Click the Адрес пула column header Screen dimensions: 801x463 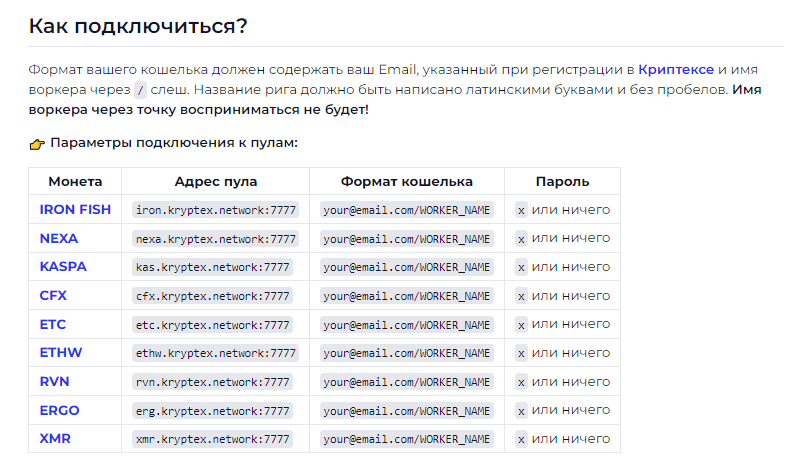click(x=216, y=181)
